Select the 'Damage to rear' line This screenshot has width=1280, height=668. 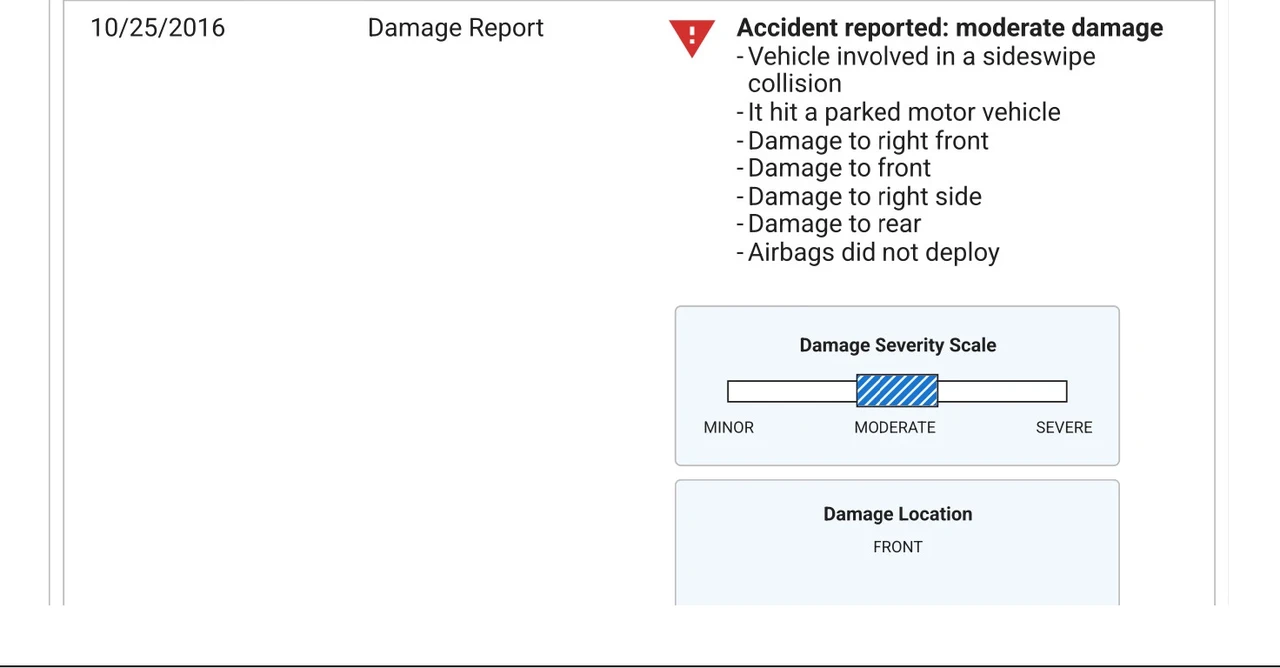click(x=829, y=224)
